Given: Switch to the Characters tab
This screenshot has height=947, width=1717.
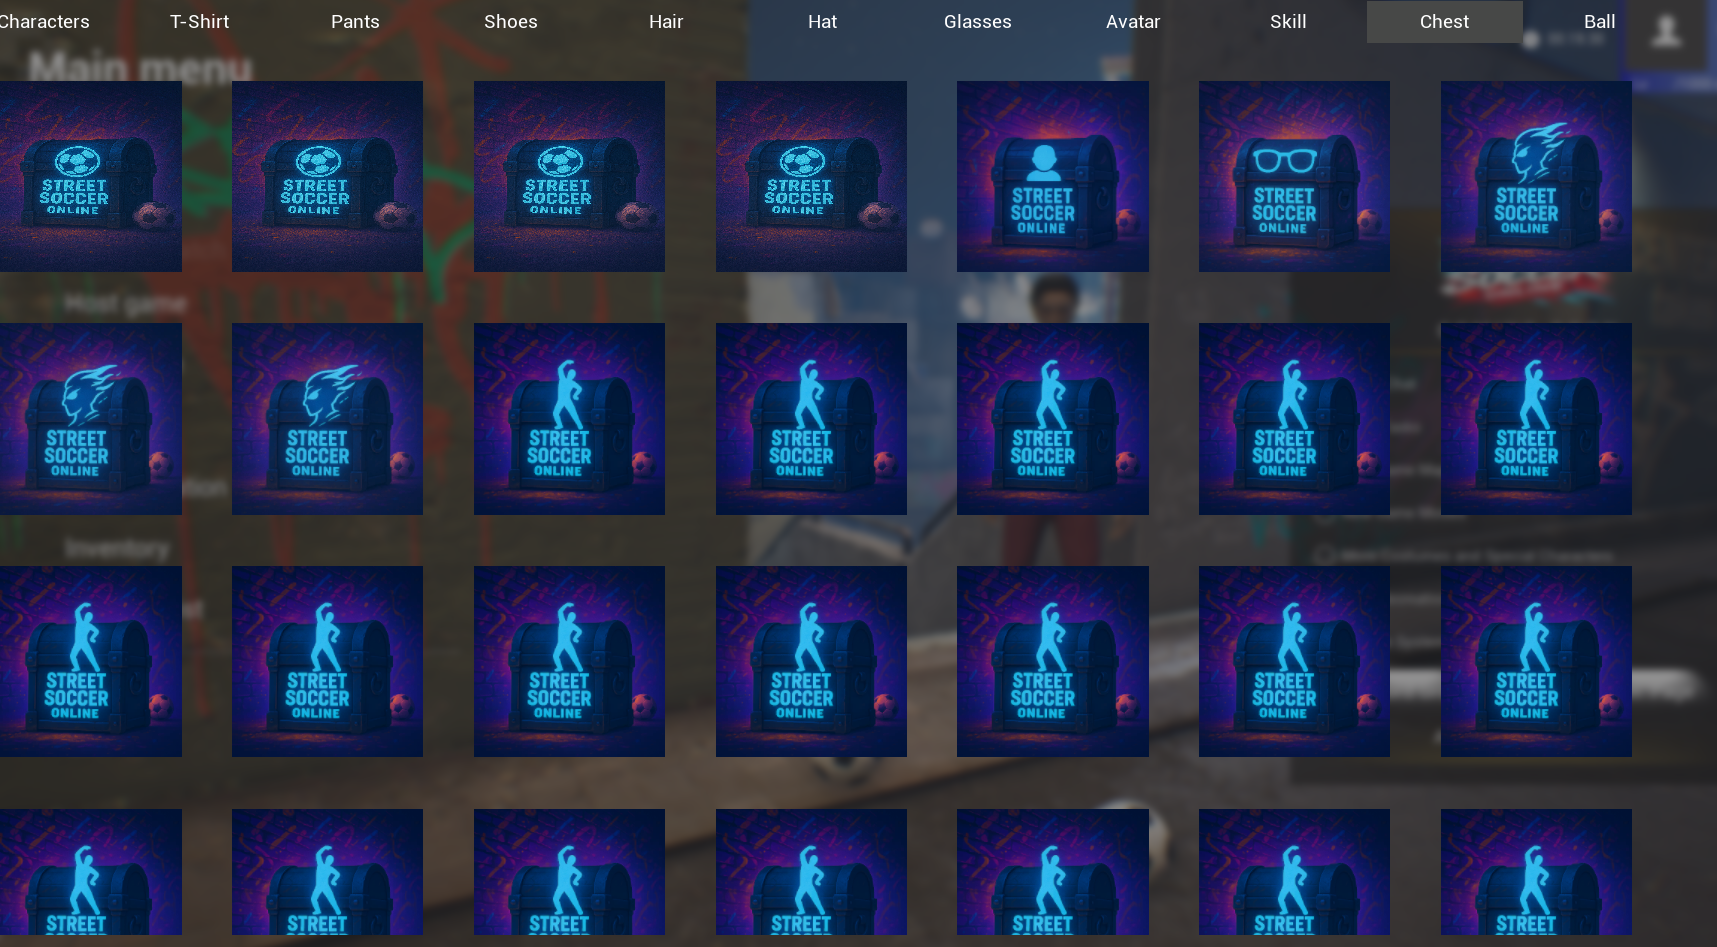Looking at the screenshot, I should tap(44, 22).
